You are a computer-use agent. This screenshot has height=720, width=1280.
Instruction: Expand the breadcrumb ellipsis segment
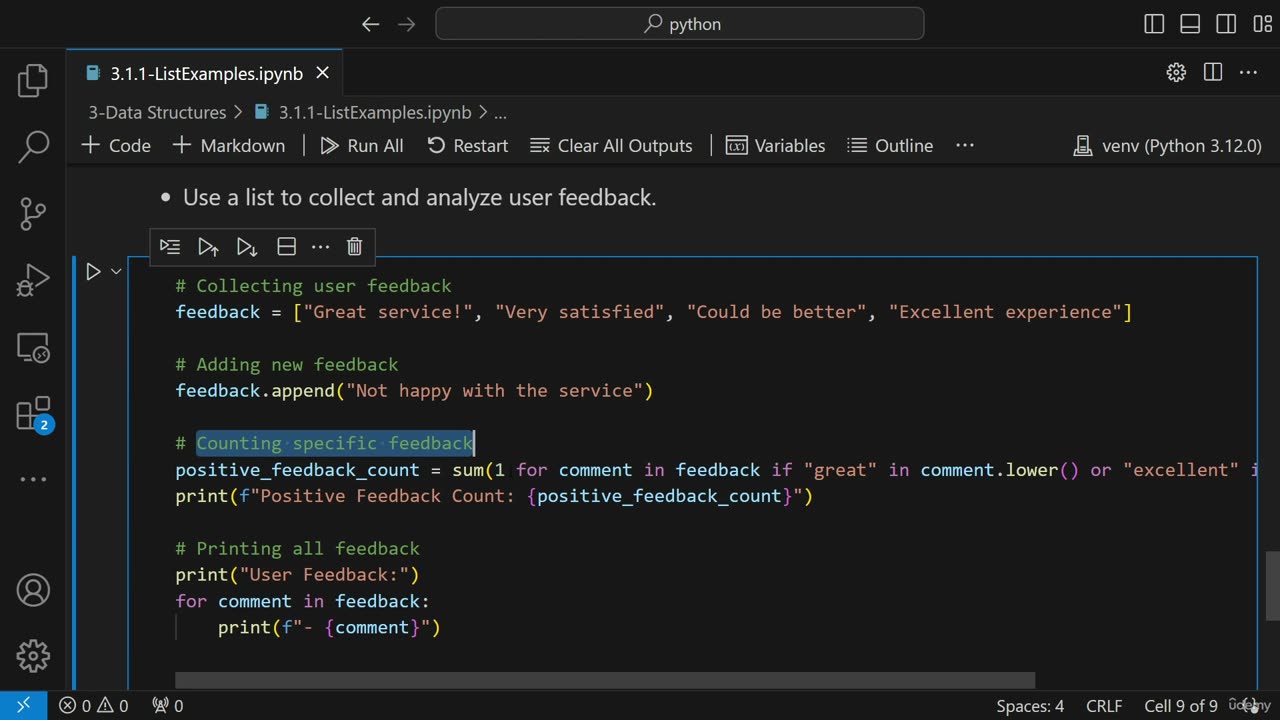coord(501,113)
